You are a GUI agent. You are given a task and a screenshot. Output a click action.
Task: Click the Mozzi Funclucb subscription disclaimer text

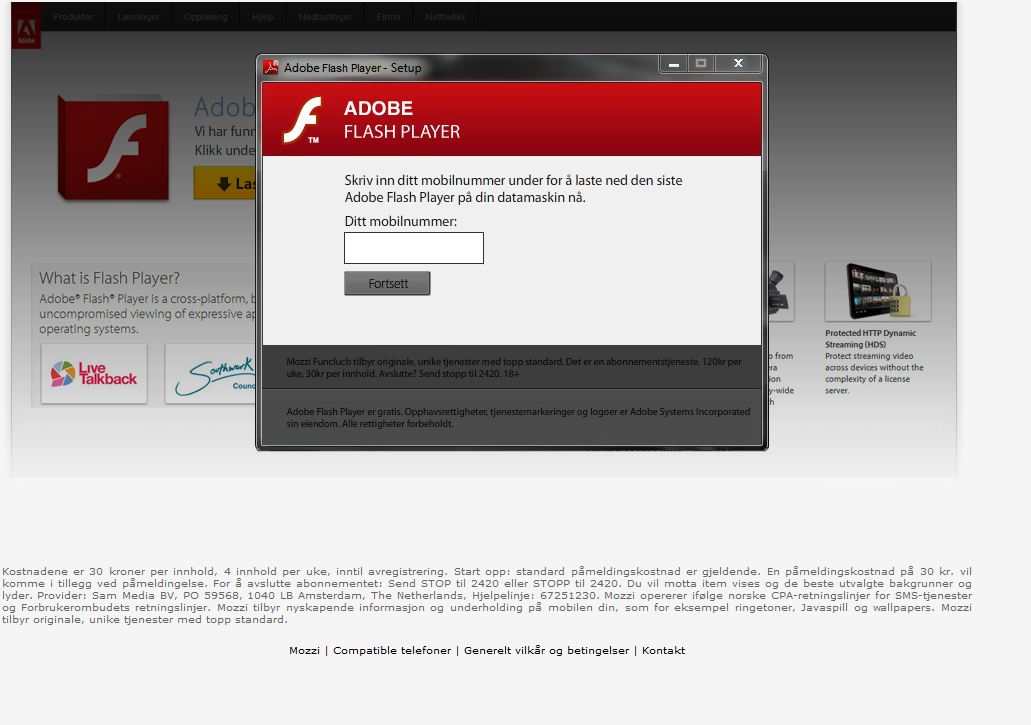514,367
